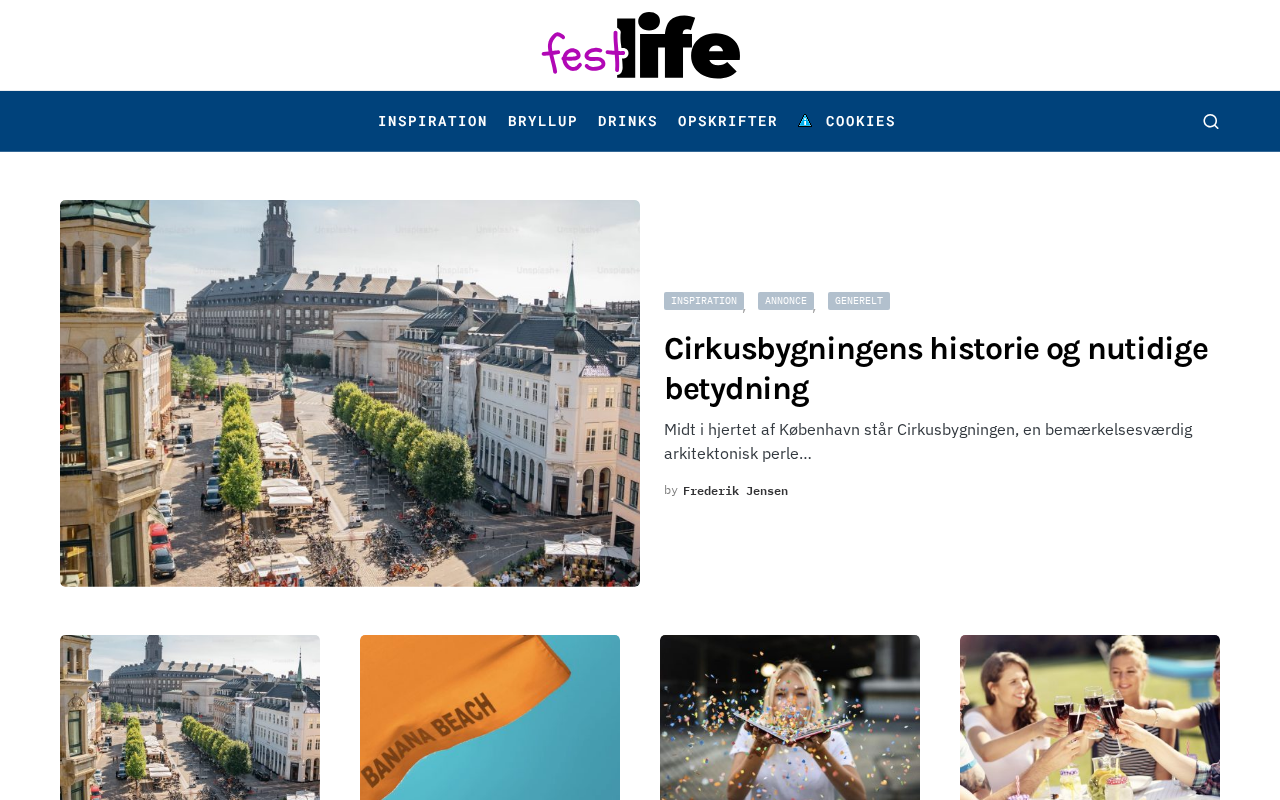Open the Inspiration menu item
The height and width of the screenshot is (800, 1280).
tap(433, 121)
